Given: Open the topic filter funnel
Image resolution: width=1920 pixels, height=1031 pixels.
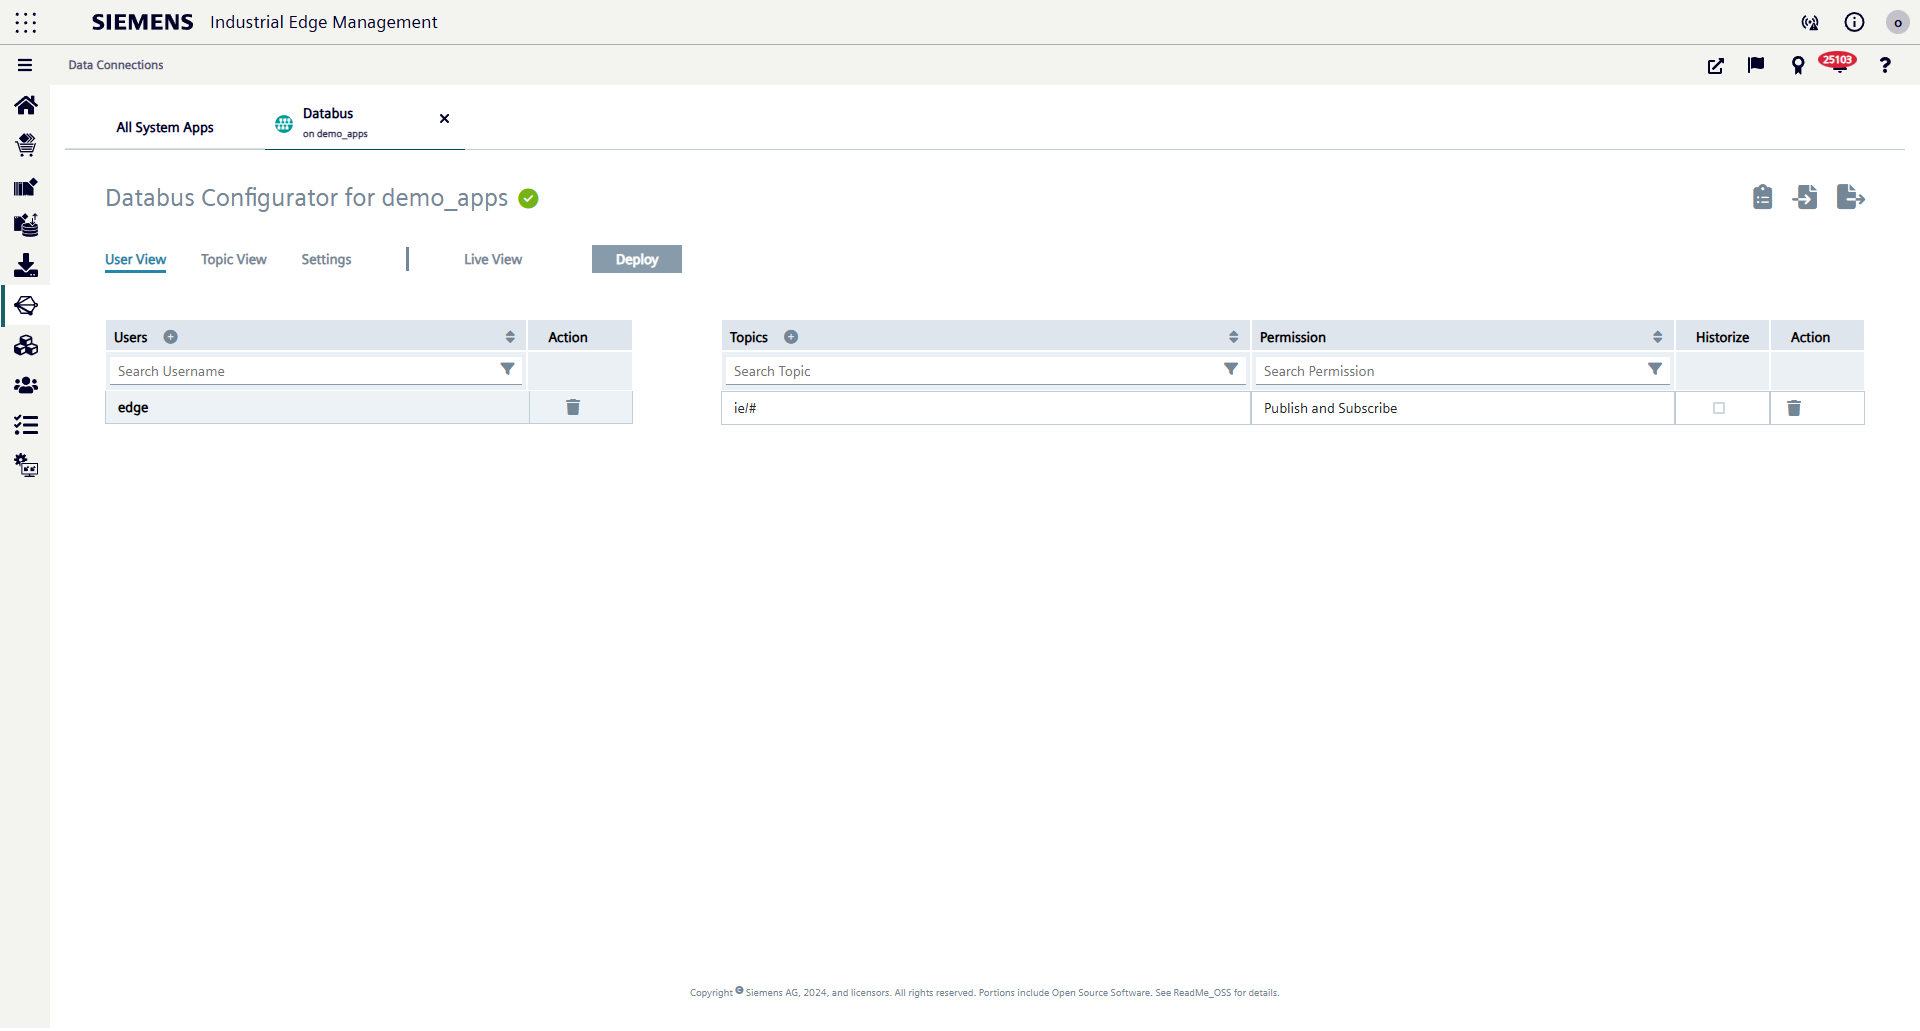Looking at the screenshot, I should [1231, 370].
